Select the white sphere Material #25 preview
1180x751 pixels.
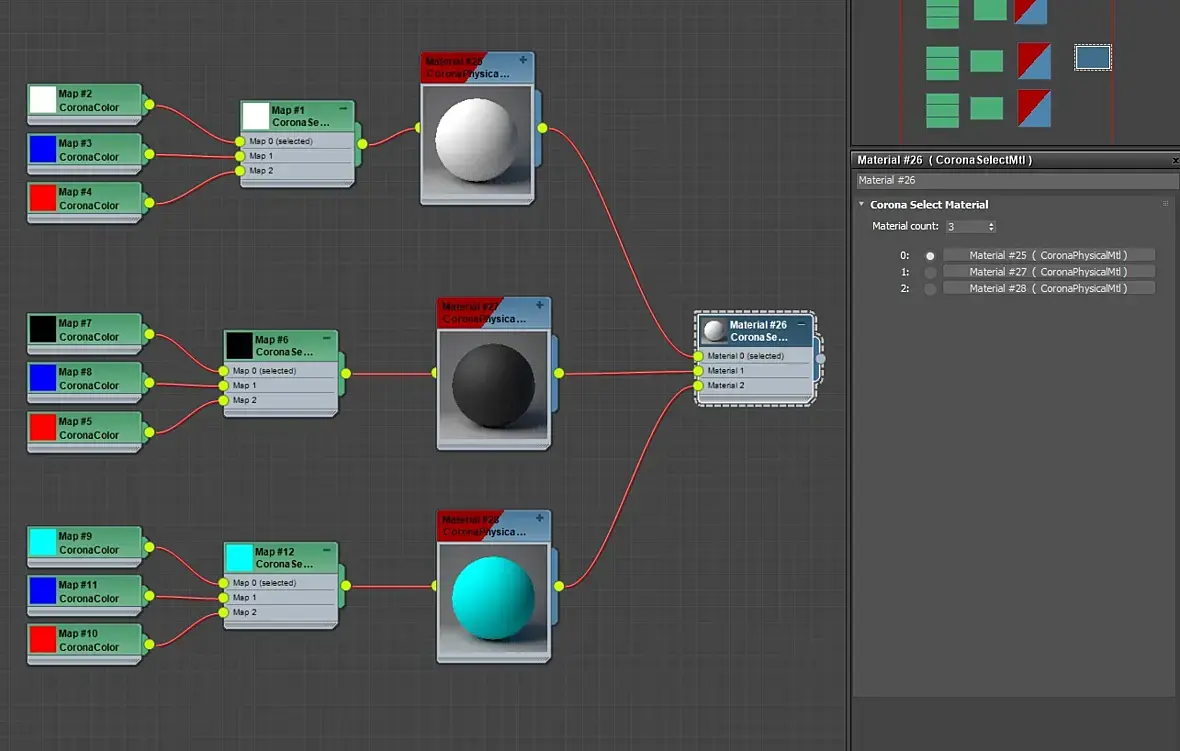477,141
